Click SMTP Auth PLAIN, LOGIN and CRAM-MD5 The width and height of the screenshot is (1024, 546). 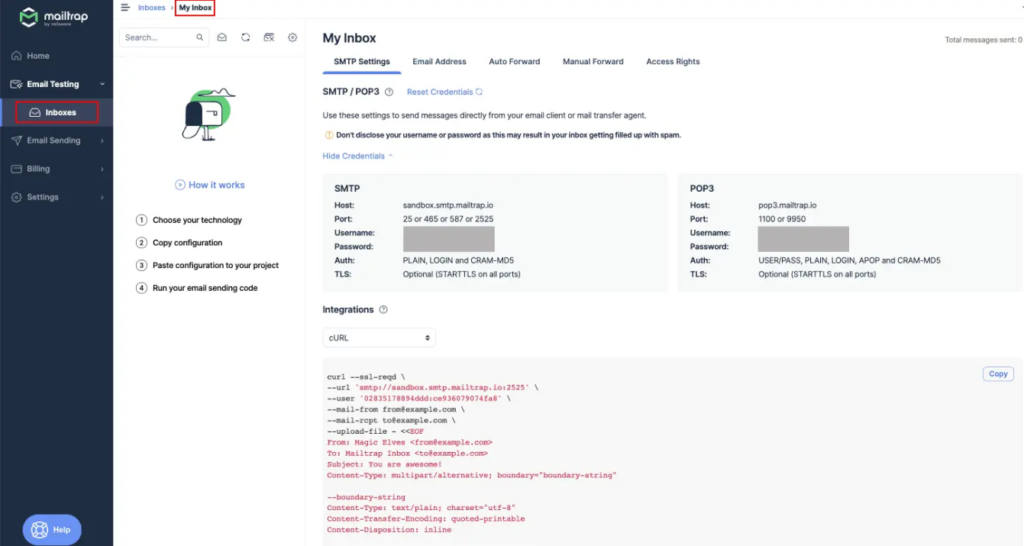pyautogui.click(x=458, y=261)
